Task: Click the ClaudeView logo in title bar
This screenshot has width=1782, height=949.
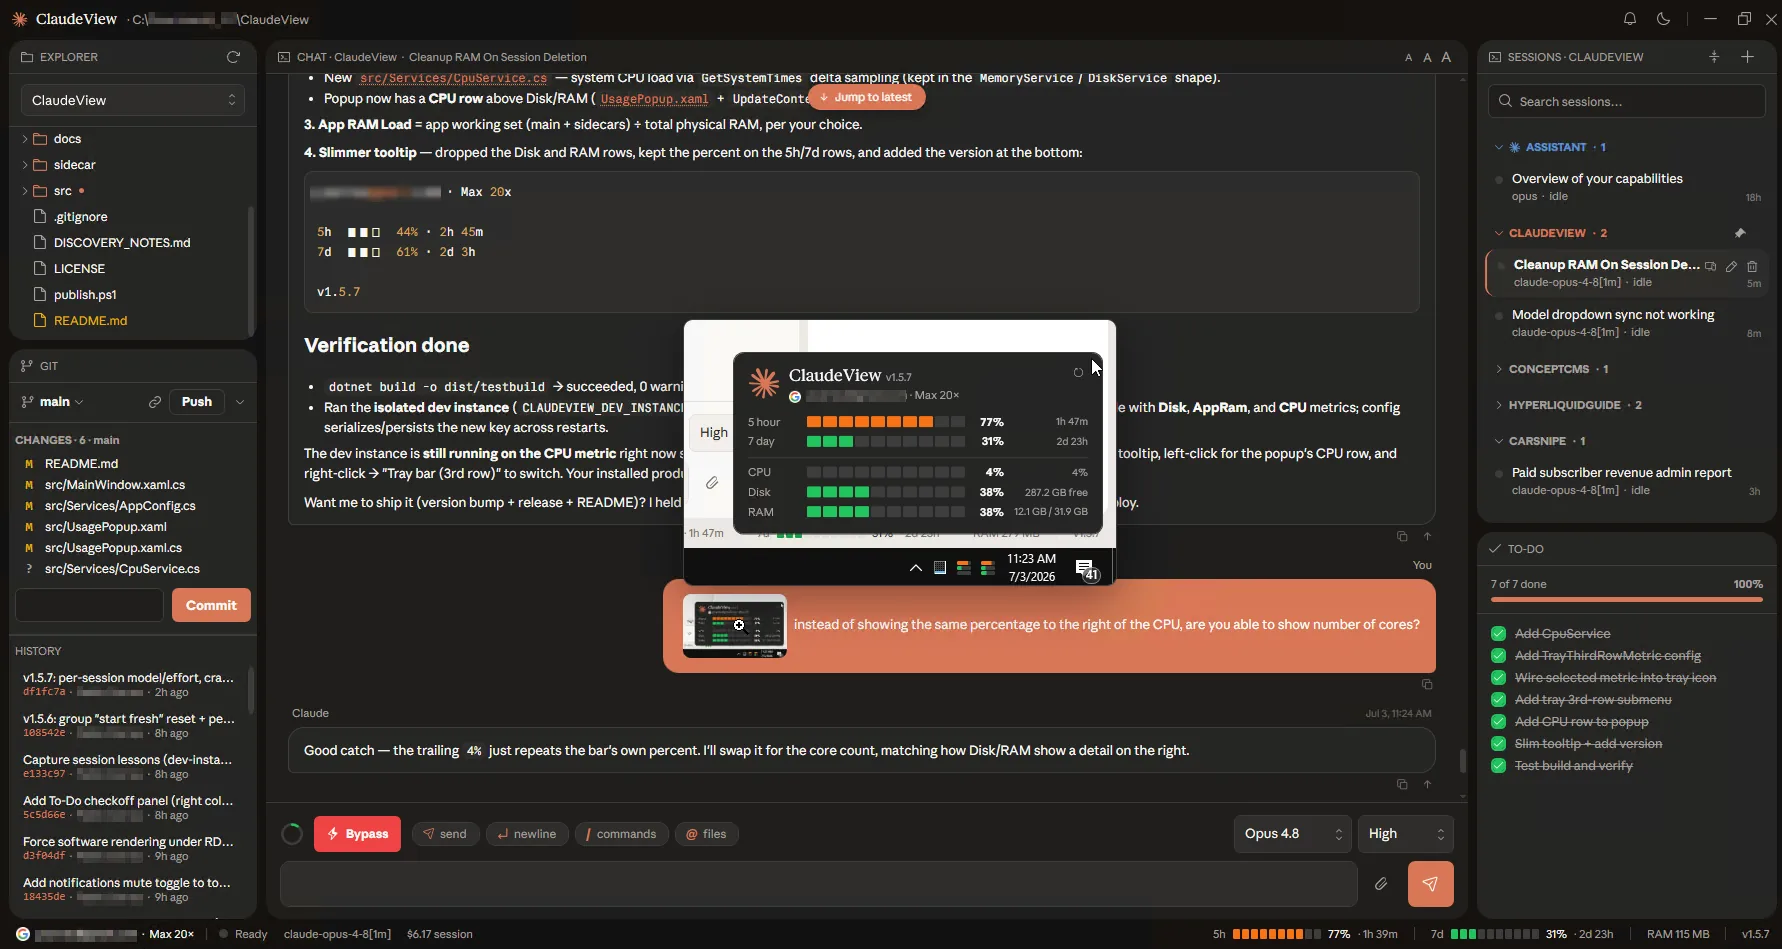Action: tap(20, 19)
